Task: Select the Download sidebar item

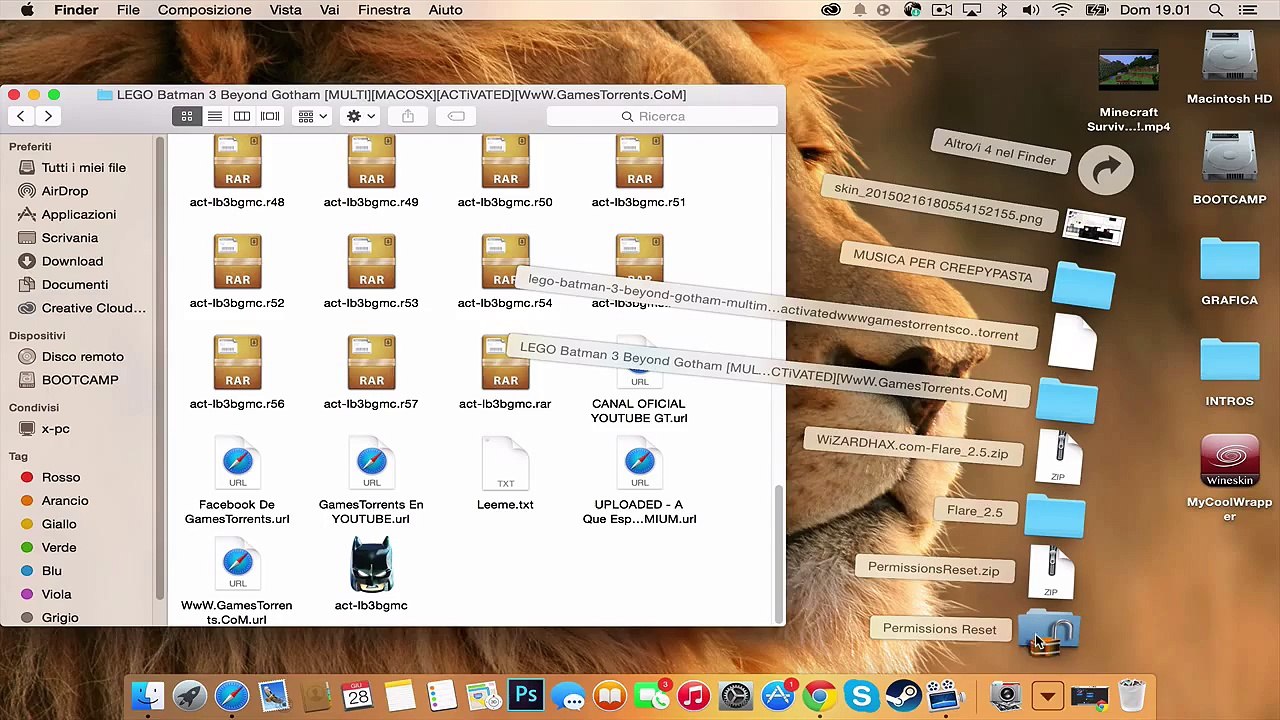Action: click(x=72, y=261)
